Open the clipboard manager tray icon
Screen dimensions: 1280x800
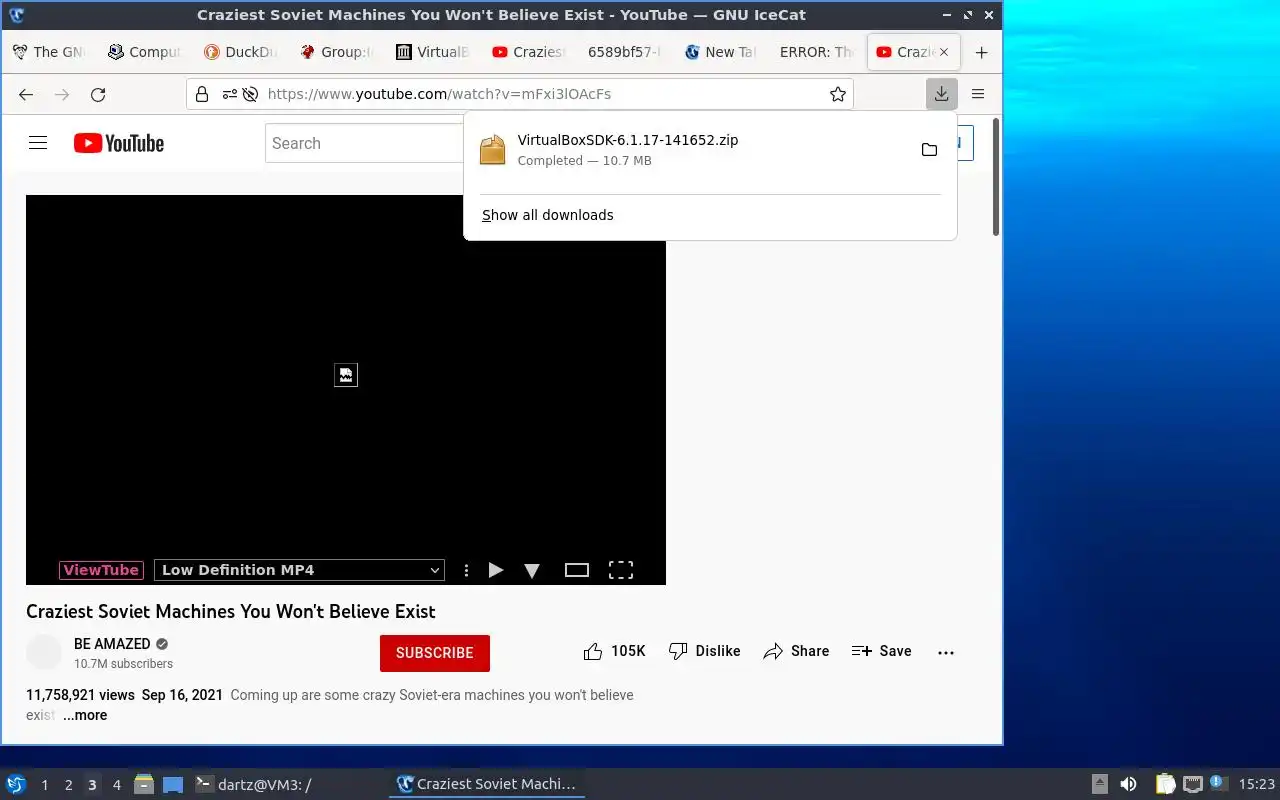[1165, 784]
